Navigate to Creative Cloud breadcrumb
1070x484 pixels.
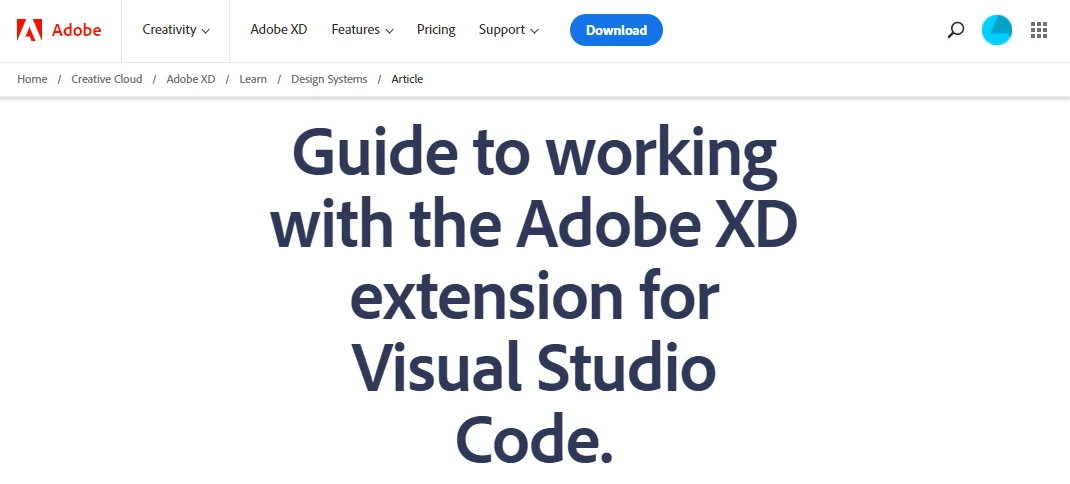pos(106,79)
